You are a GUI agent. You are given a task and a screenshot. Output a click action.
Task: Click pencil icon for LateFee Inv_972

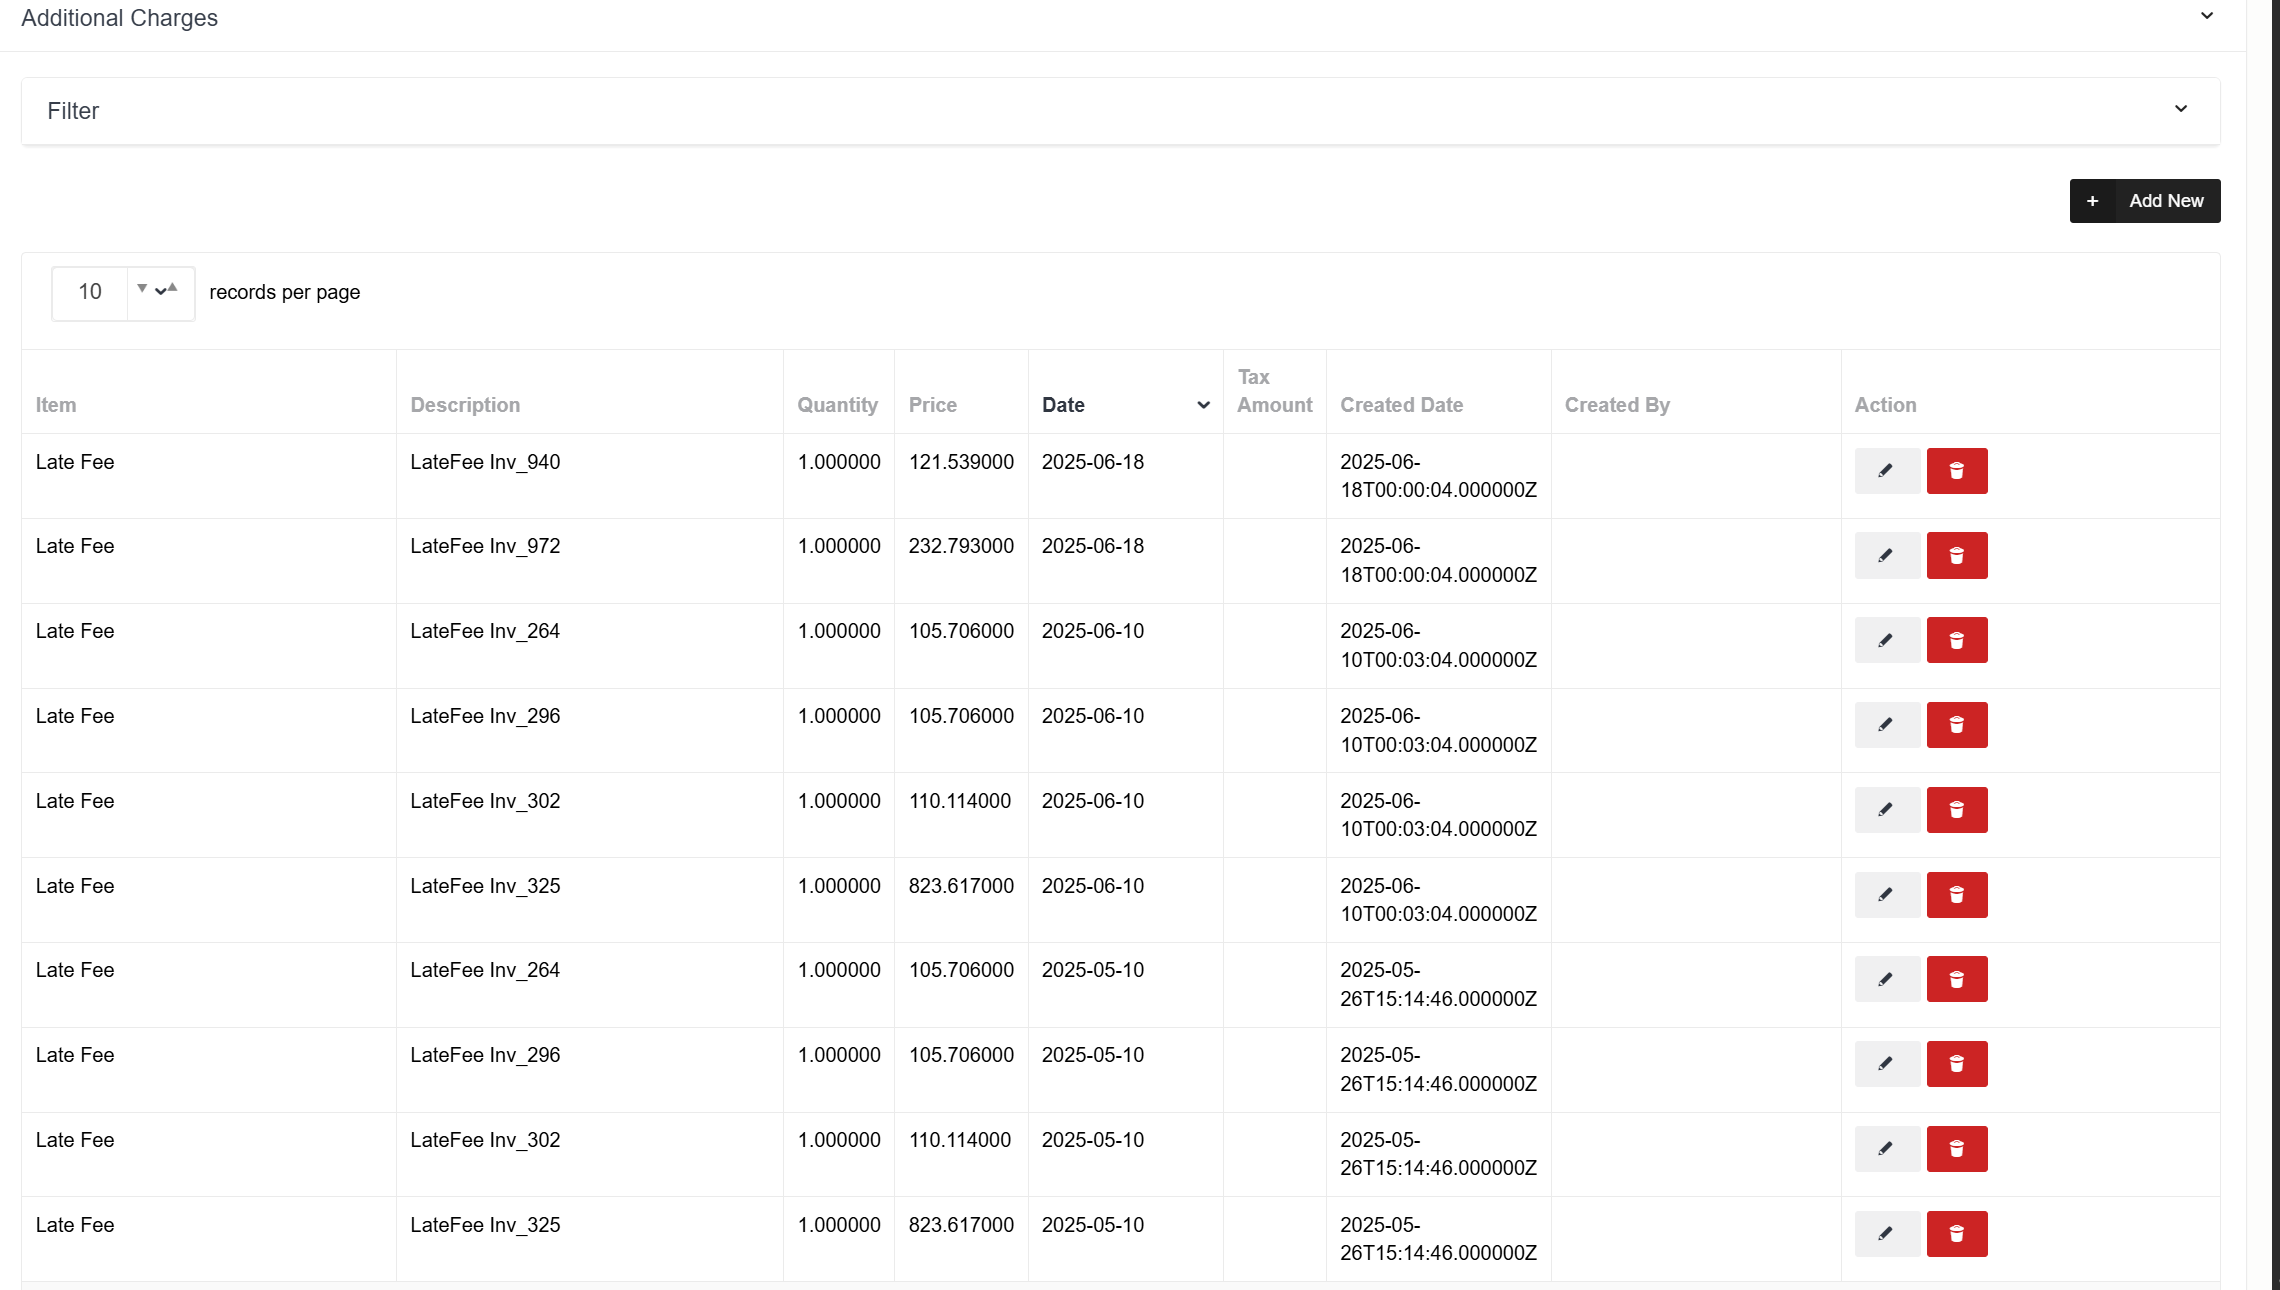tap(1886, 556)
